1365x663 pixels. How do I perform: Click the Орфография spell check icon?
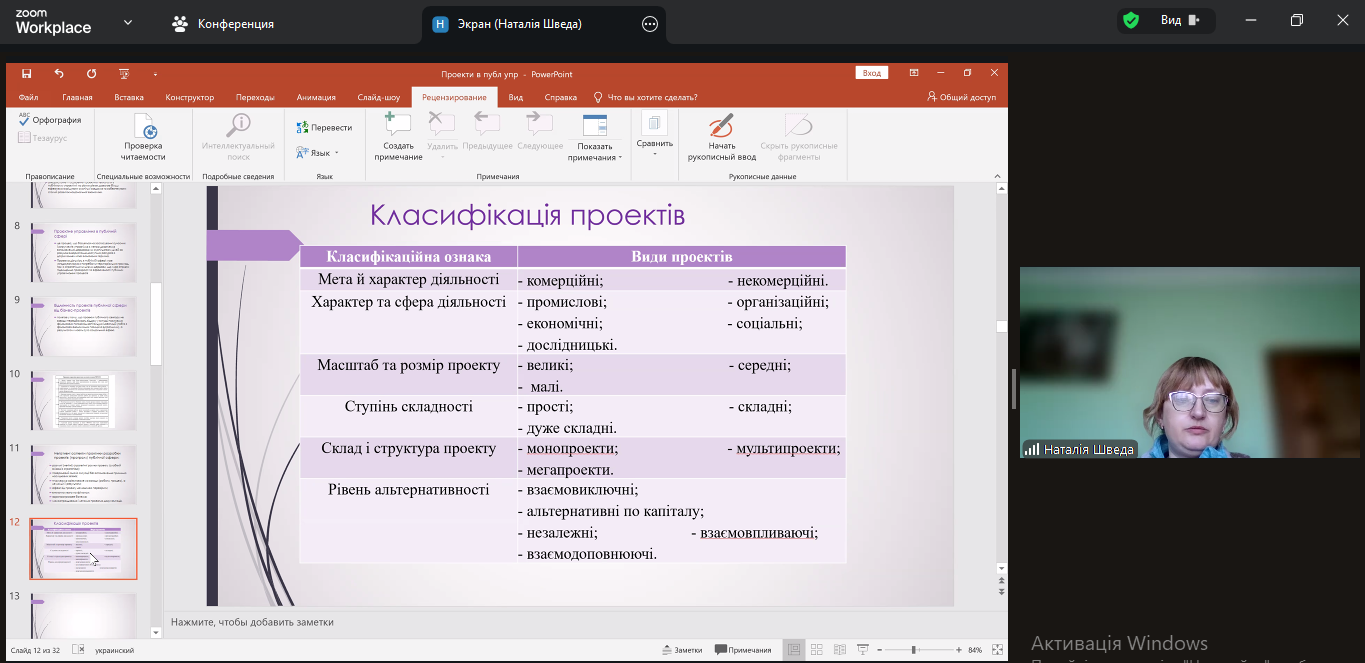pyautogui.click(x=25, y=119)
